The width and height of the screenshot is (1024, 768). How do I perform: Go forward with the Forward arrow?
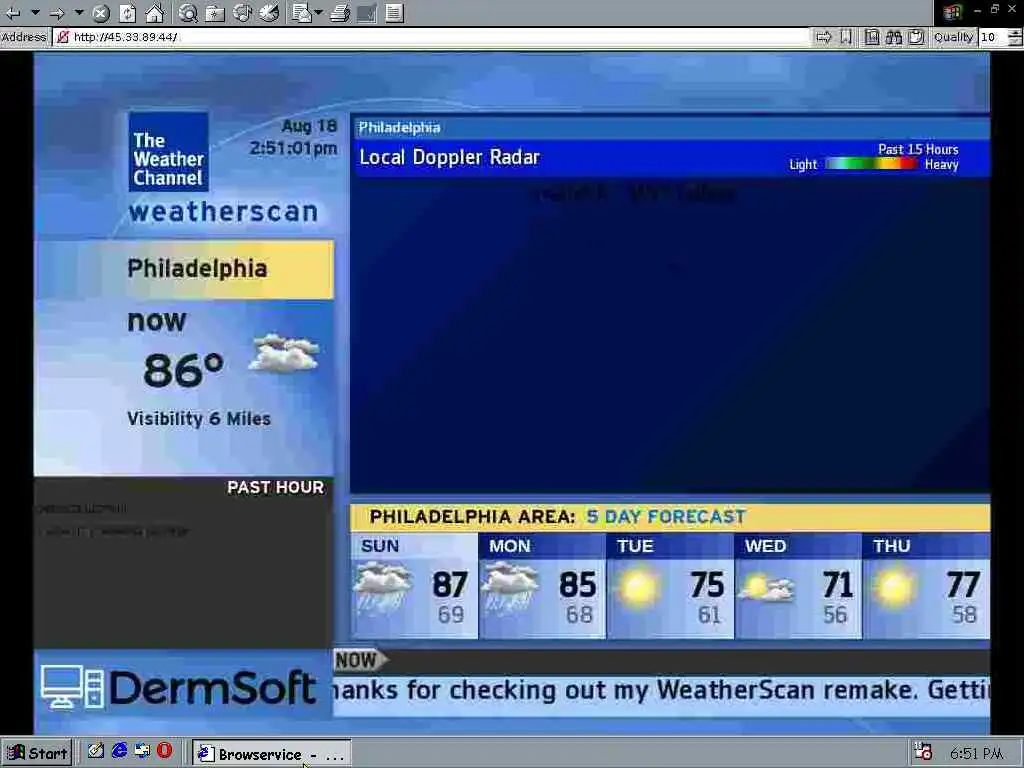57,12
